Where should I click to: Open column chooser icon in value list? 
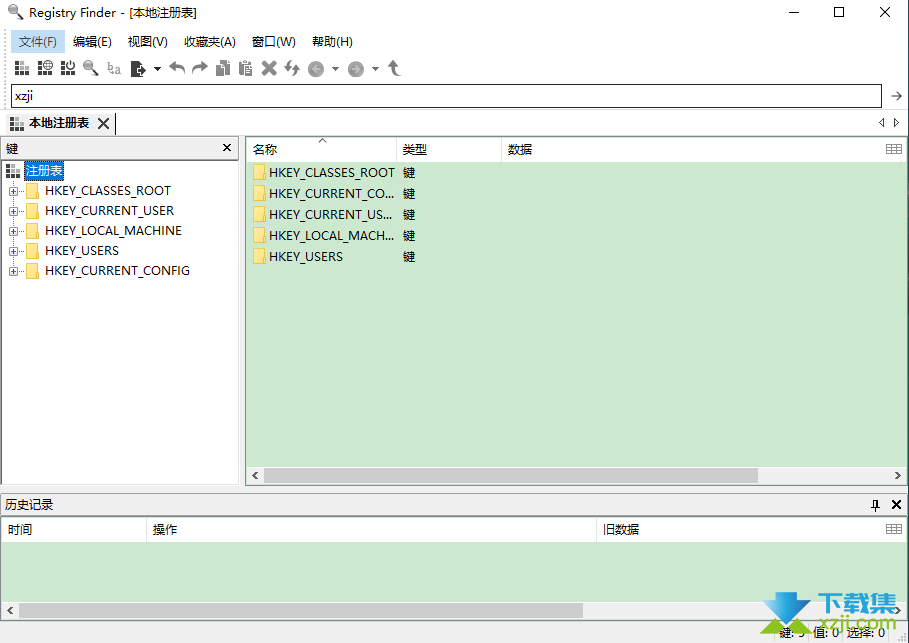[x=893, y=150]
